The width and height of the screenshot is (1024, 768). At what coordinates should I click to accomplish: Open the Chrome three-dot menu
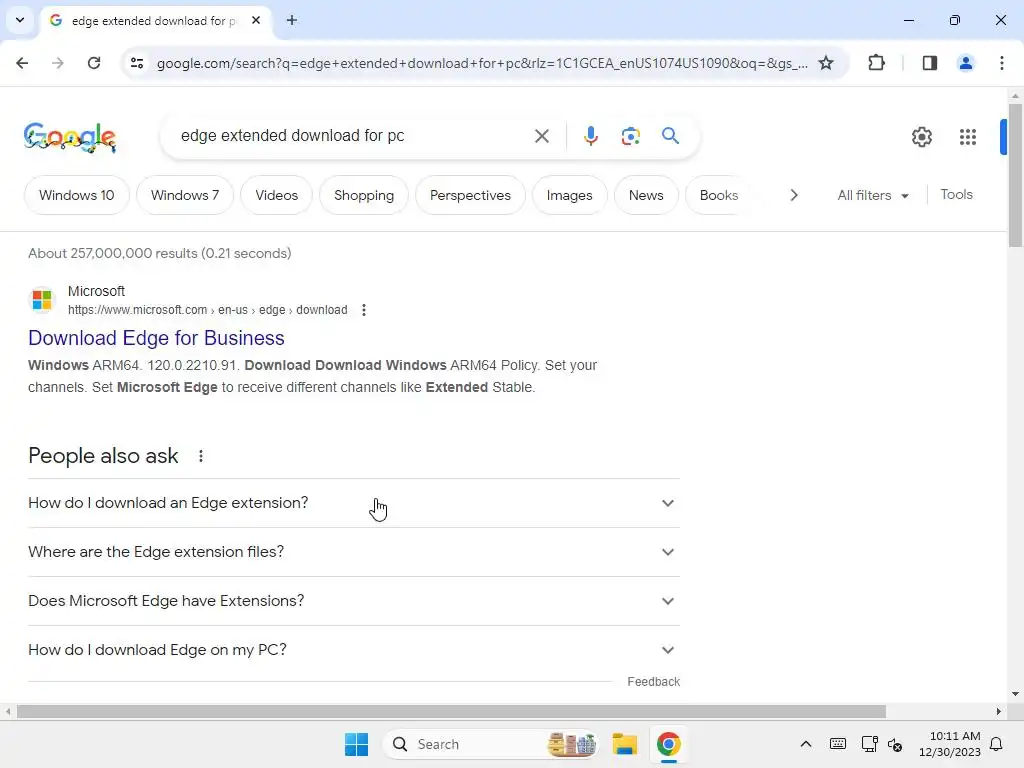(x=1002, y=63)
